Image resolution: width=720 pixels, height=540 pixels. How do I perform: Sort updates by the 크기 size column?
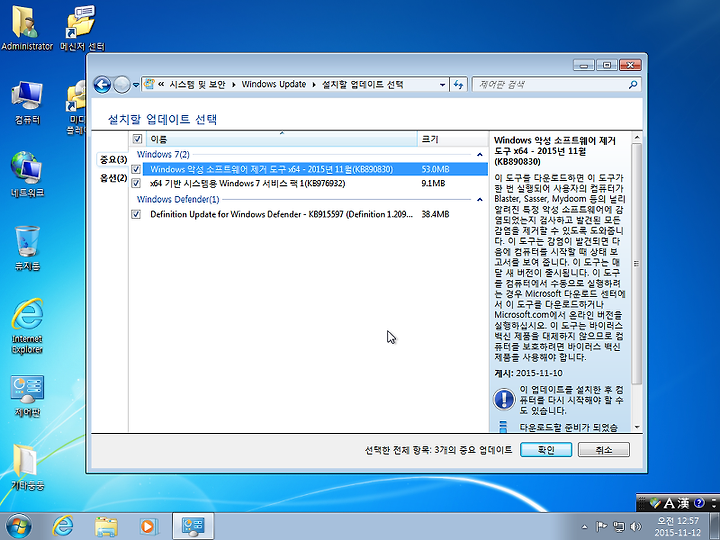pyautogui.click(x=452, y=139)
